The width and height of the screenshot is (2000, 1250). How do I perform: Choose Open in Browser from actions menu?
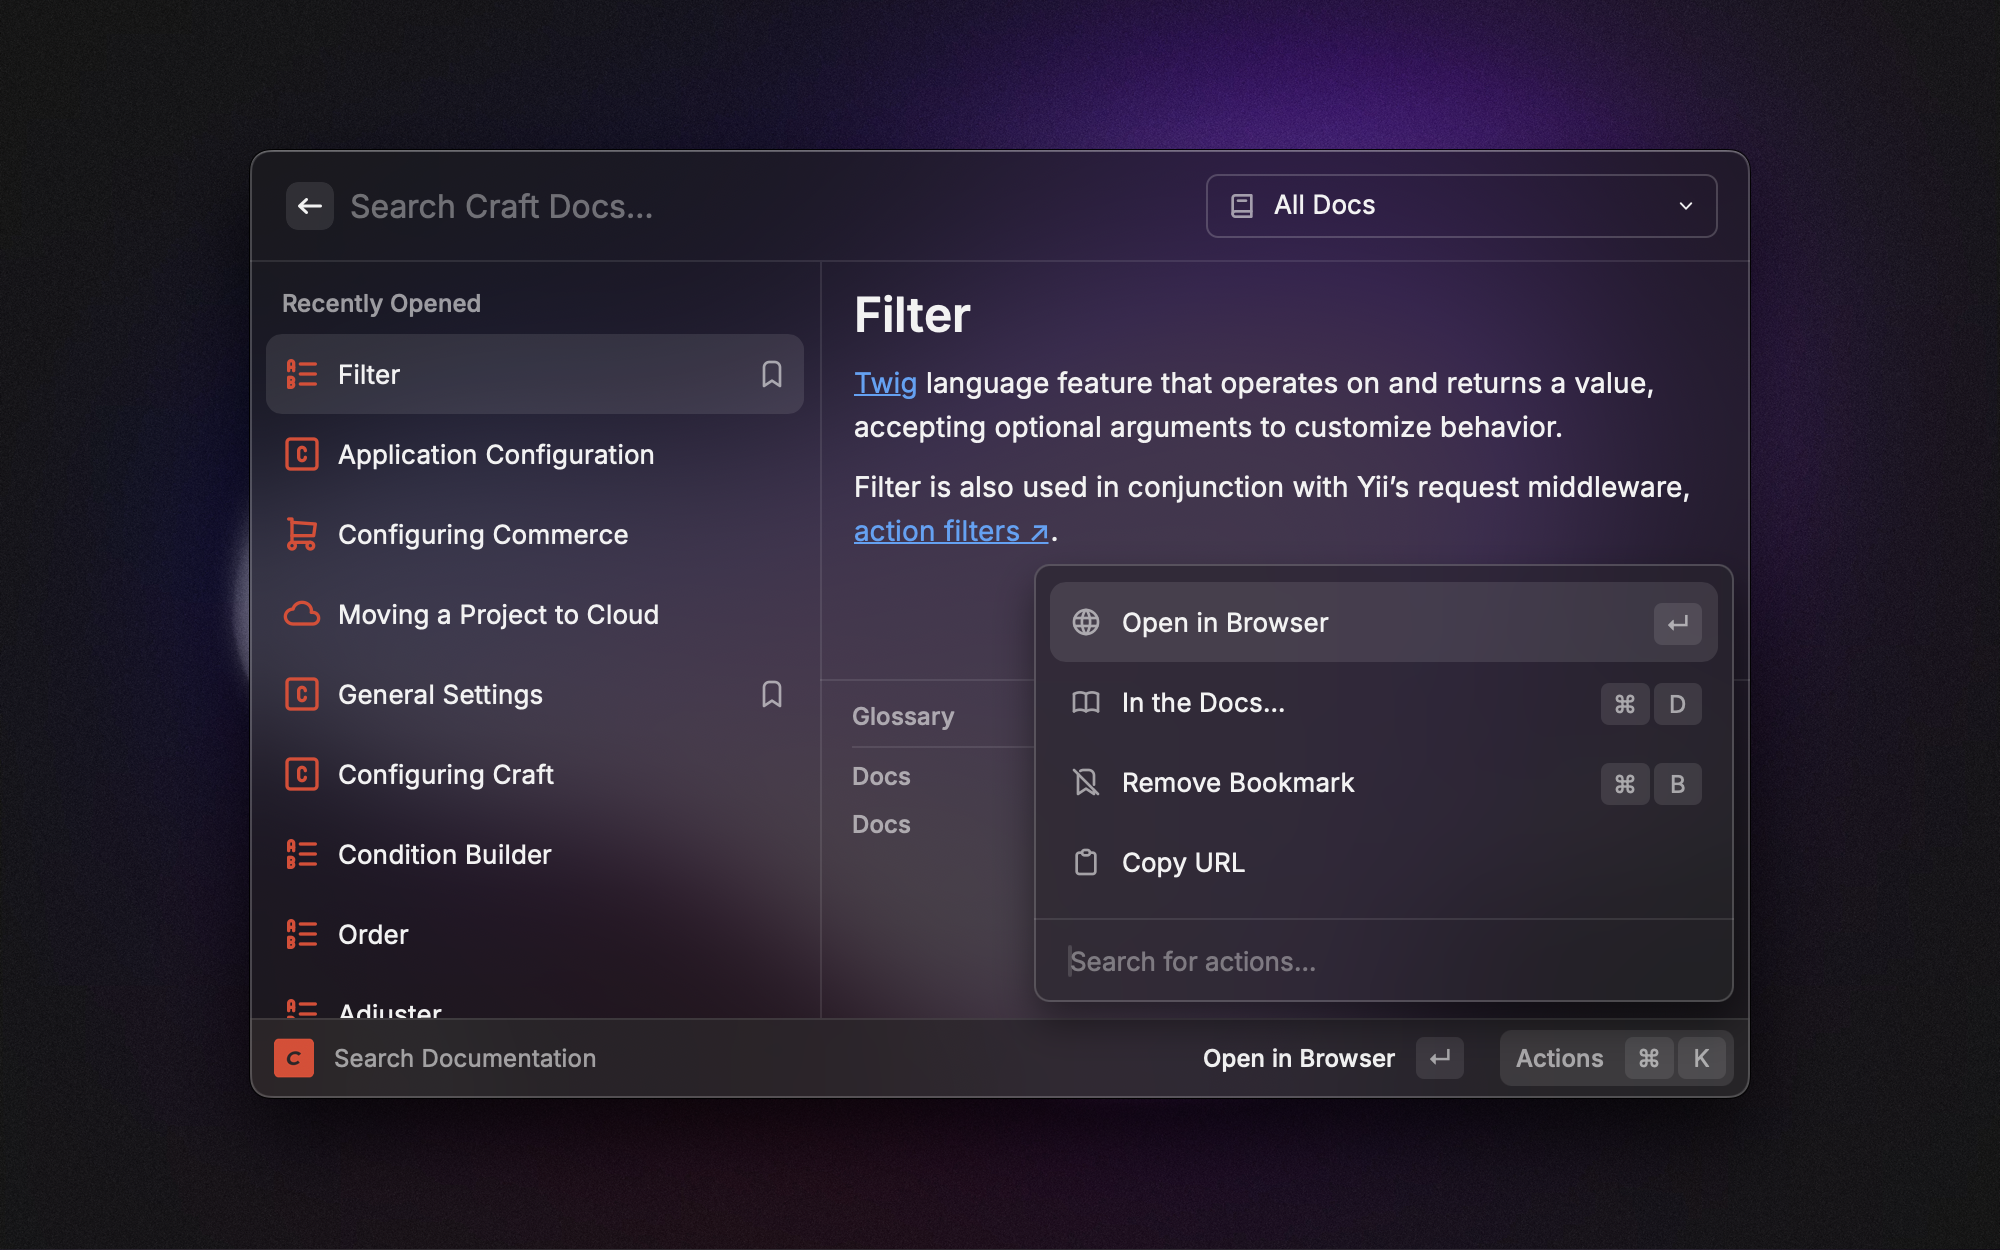(1225, 623)
